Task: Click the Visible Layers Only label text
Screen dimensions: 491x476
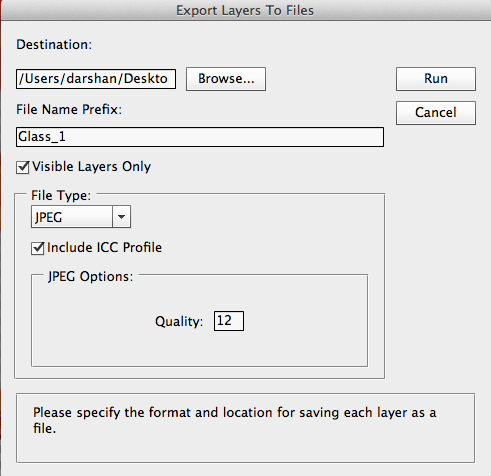Action: pos(91,167)
